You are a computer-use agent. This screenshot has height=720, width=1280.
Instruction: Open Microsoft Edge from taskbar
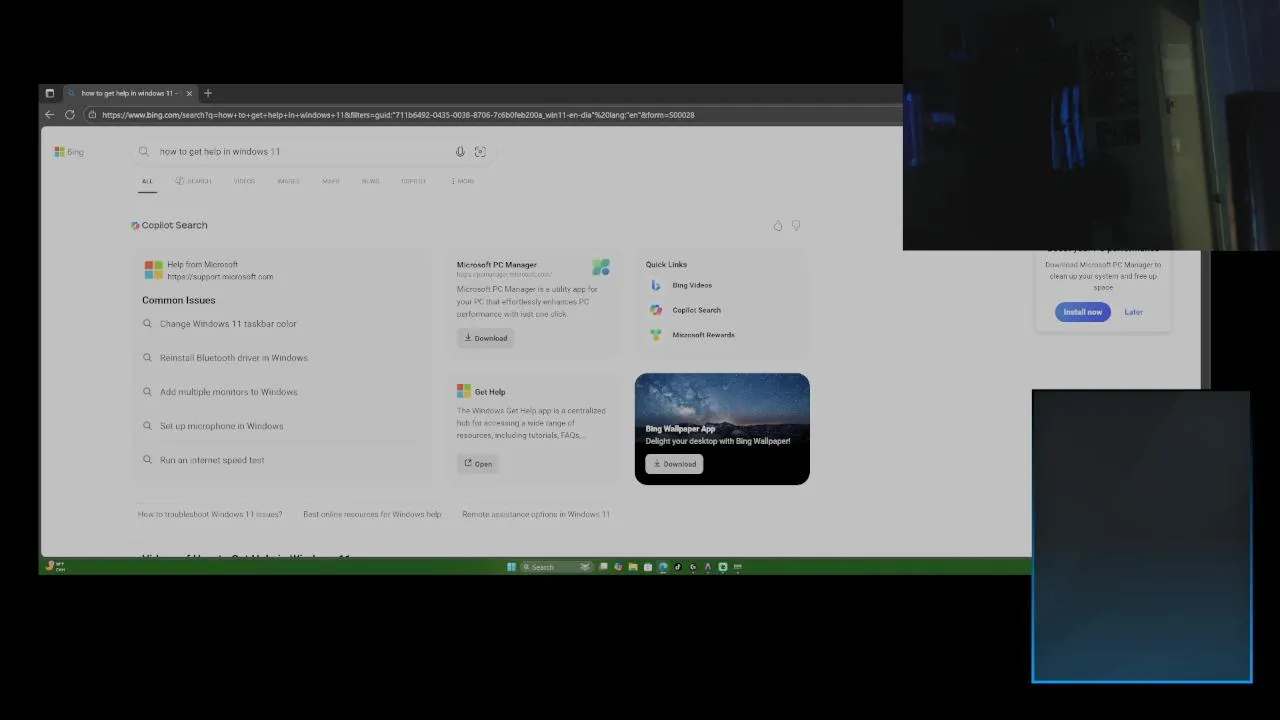662,567
